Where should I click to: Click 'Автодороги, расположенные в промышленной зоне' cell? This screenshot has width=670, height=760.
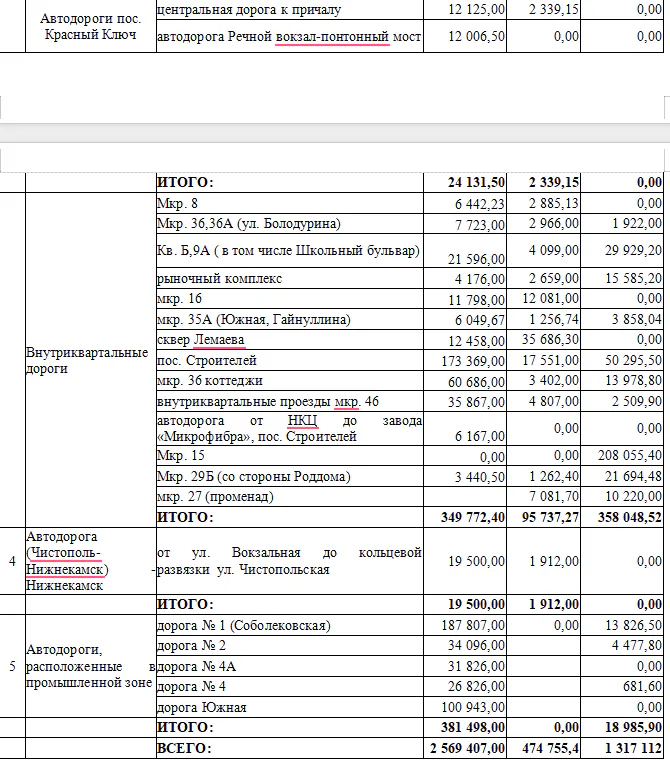click(91, 666)
